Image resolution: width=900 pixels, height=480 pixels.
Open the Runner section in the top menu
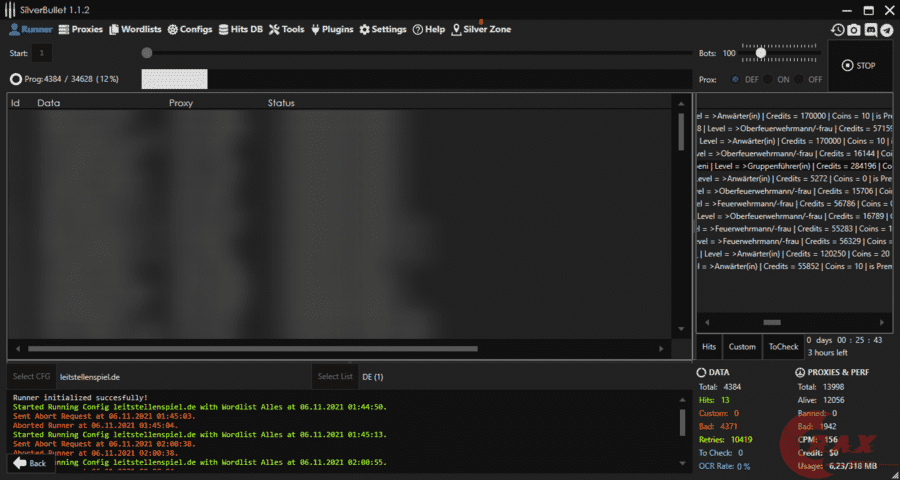click(30, 29)
